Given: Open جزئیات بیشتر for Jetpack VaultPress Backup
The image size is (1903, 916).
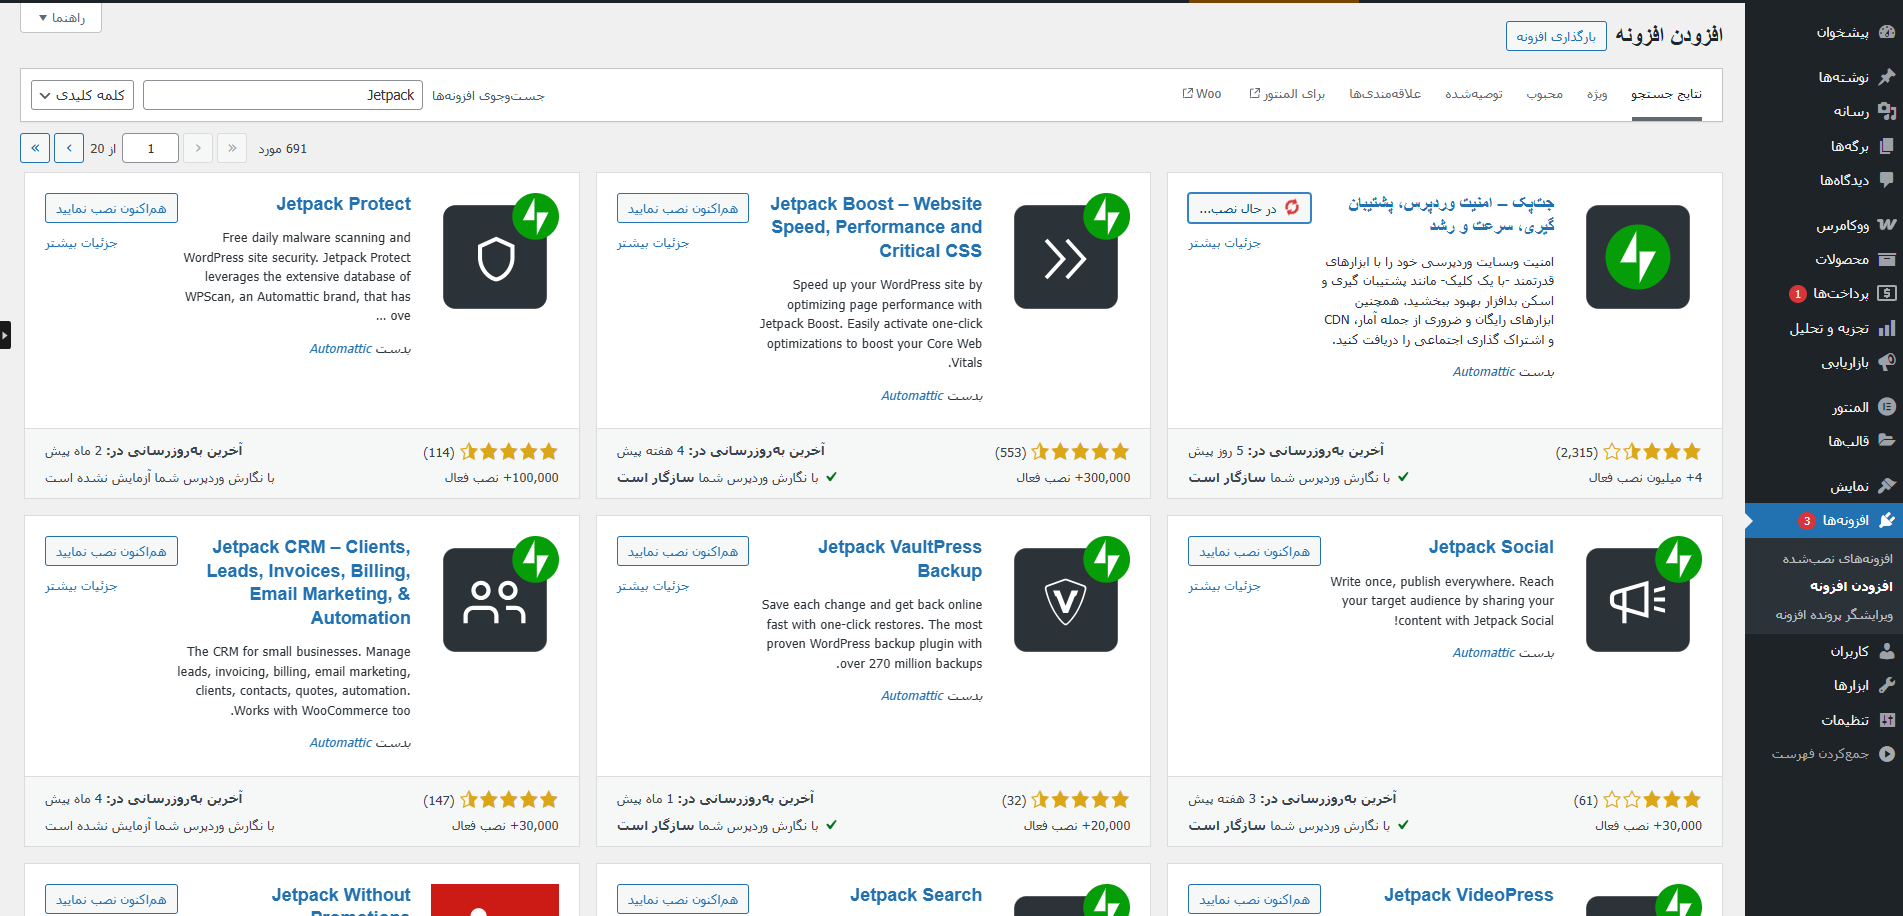Looking at the screenshot, I should coord(653,586).
